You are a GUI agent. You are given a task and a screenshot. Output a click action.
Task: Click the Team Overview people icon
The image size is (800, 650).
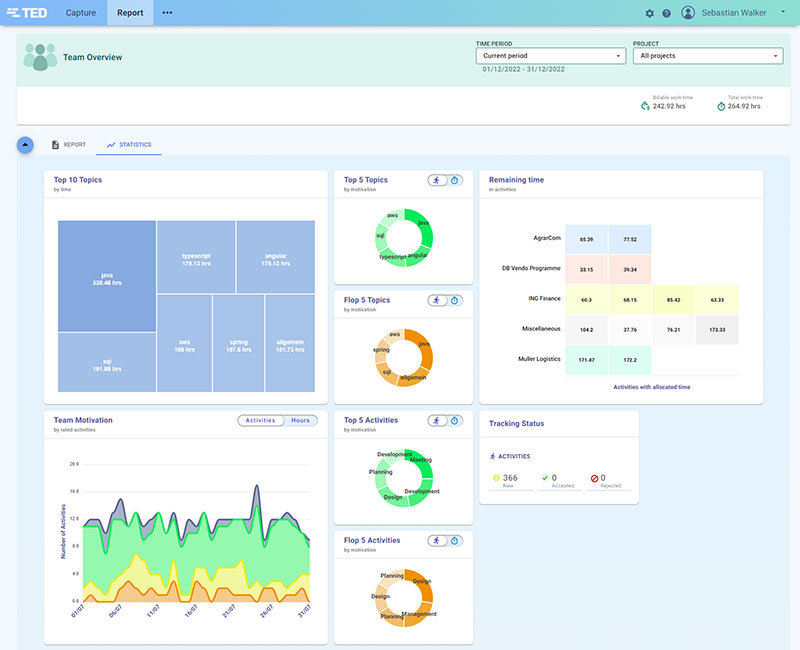[x=40, y=57]
